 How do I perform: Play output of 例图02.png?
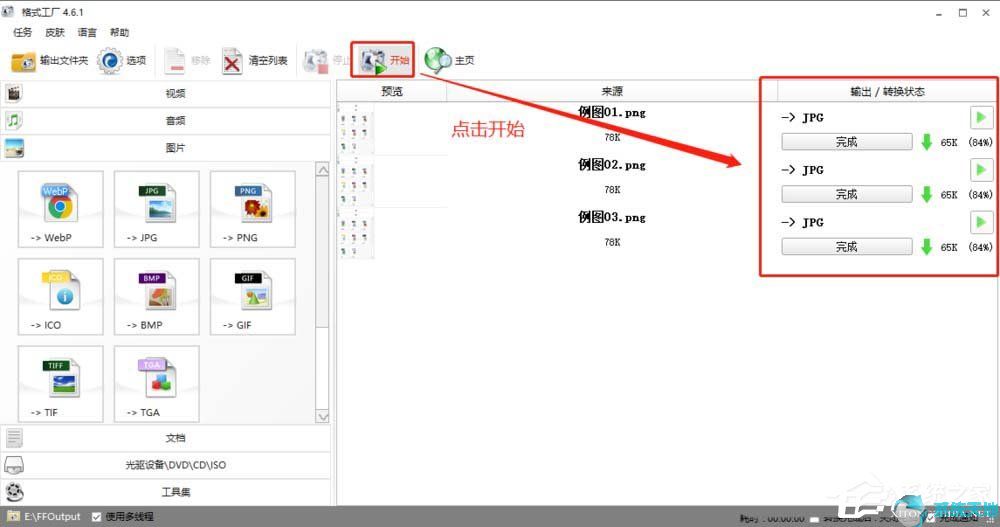tap(981, 170)
